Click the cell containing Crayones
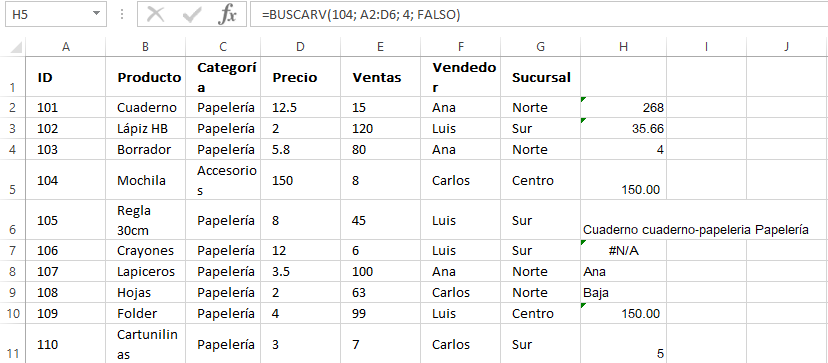The width and height of the screenshot is (828, 363). (146, 250)
